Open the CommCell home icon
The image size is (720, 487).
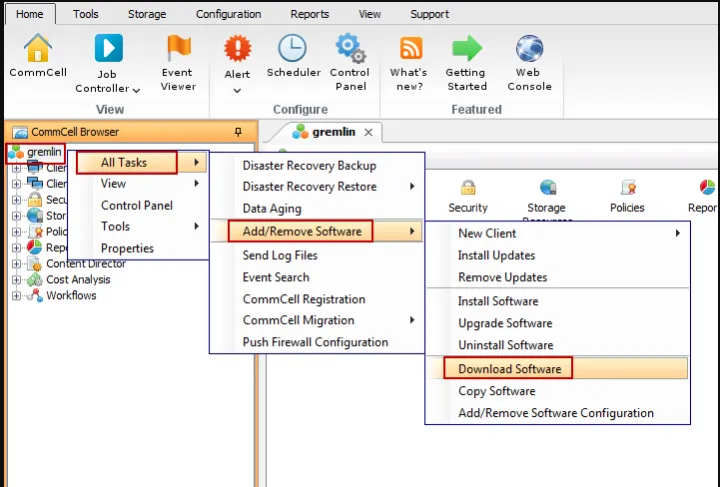tap(38, 48)
